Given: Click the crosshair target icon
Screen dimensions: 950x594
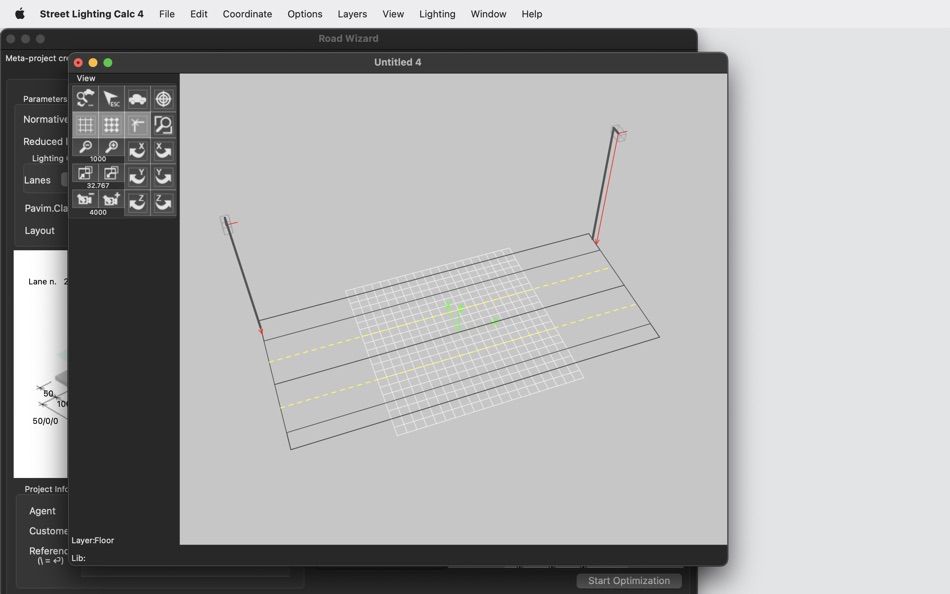Looking at the screenshot, I should point(163,98).
